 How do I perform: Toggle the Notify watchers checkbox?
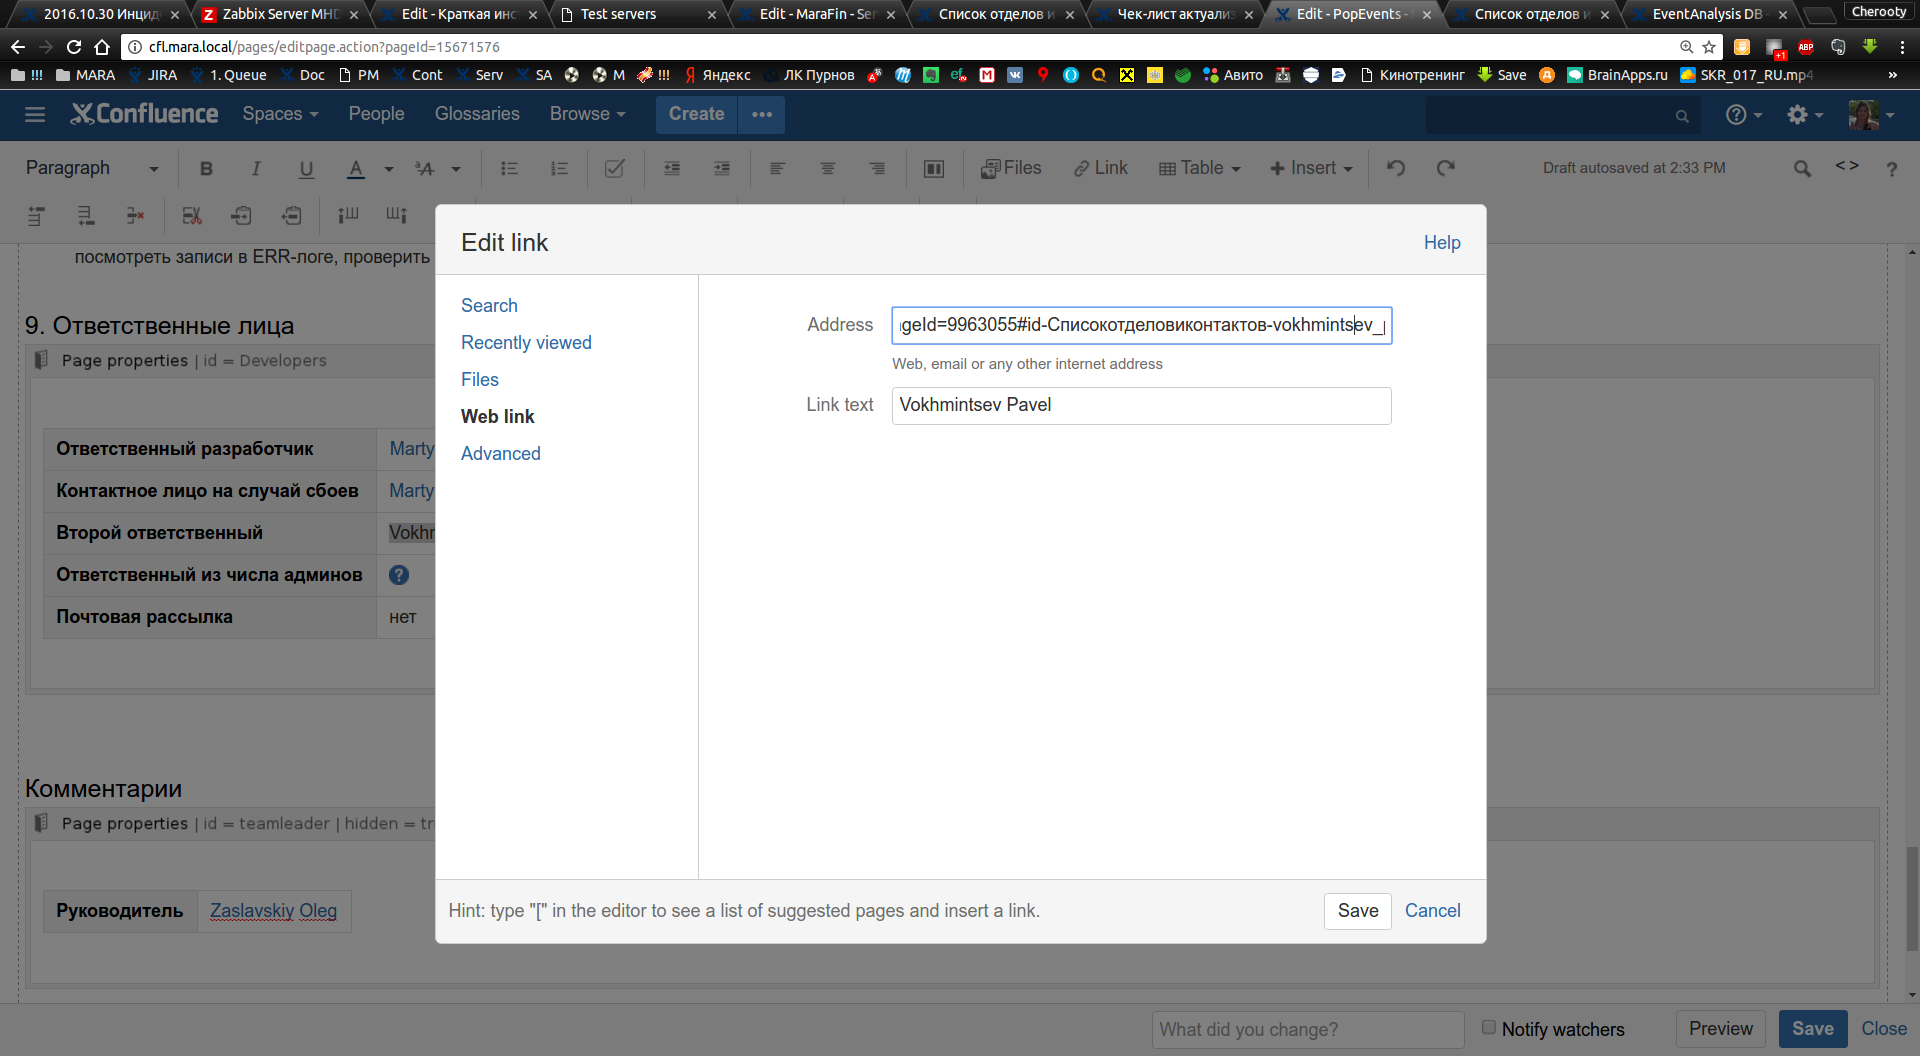coord(1488,1027)
